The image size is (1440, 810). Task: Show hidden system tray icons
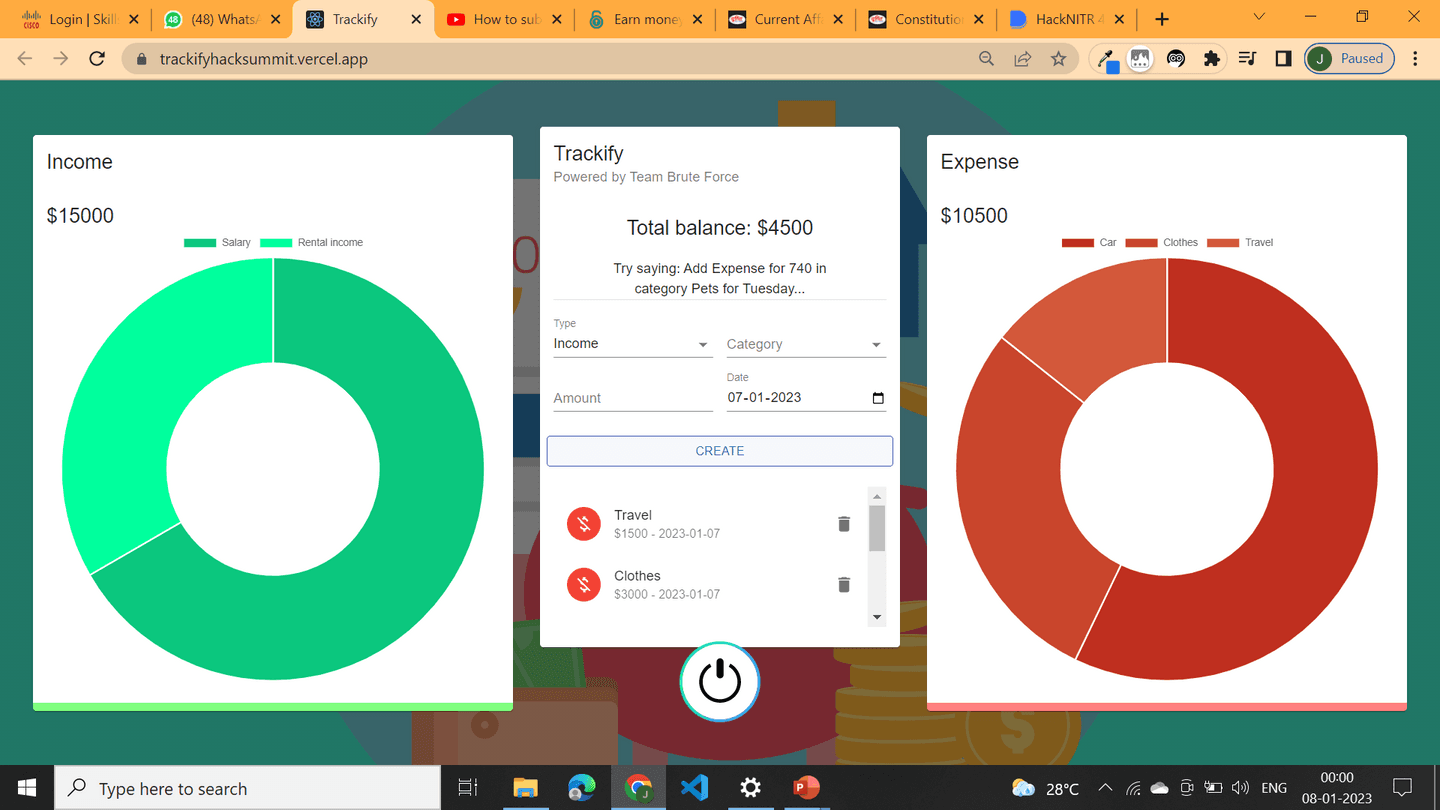1105,788
